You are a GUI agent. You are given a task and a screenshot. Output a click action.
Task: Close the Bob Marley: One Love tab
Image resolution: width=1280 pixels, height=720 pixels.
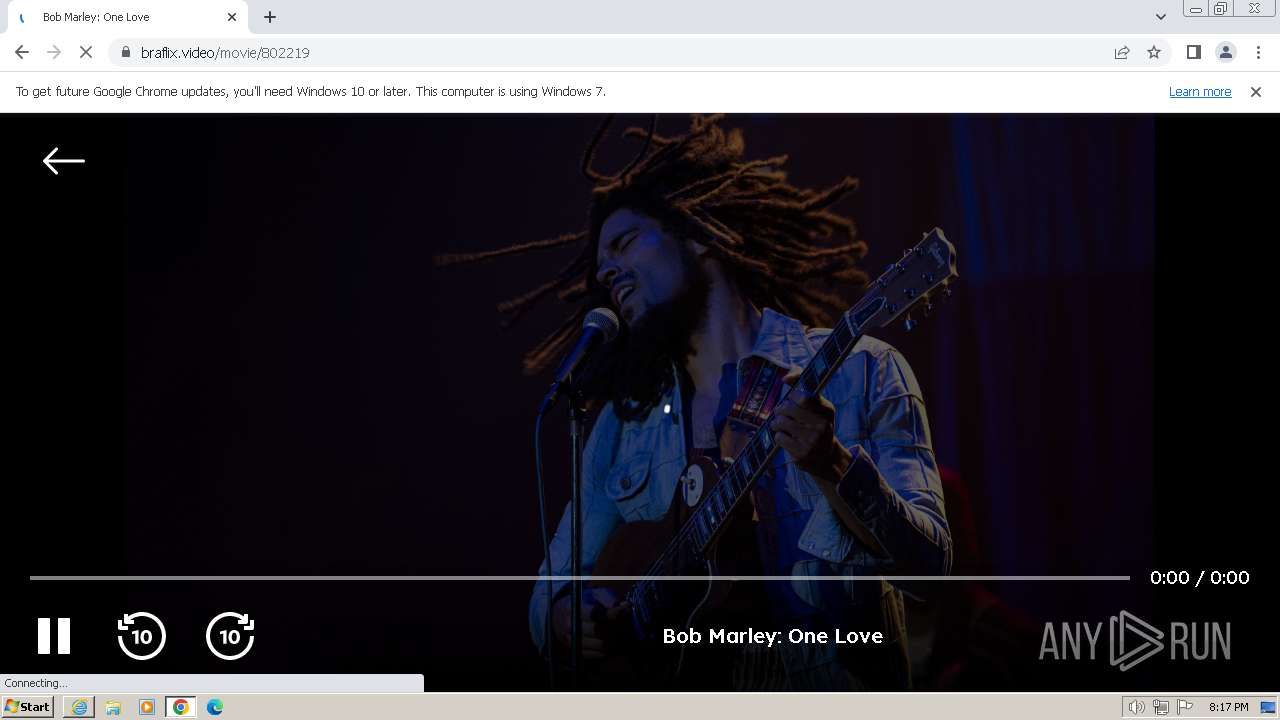pyautogui.click(x=232, y=17)
